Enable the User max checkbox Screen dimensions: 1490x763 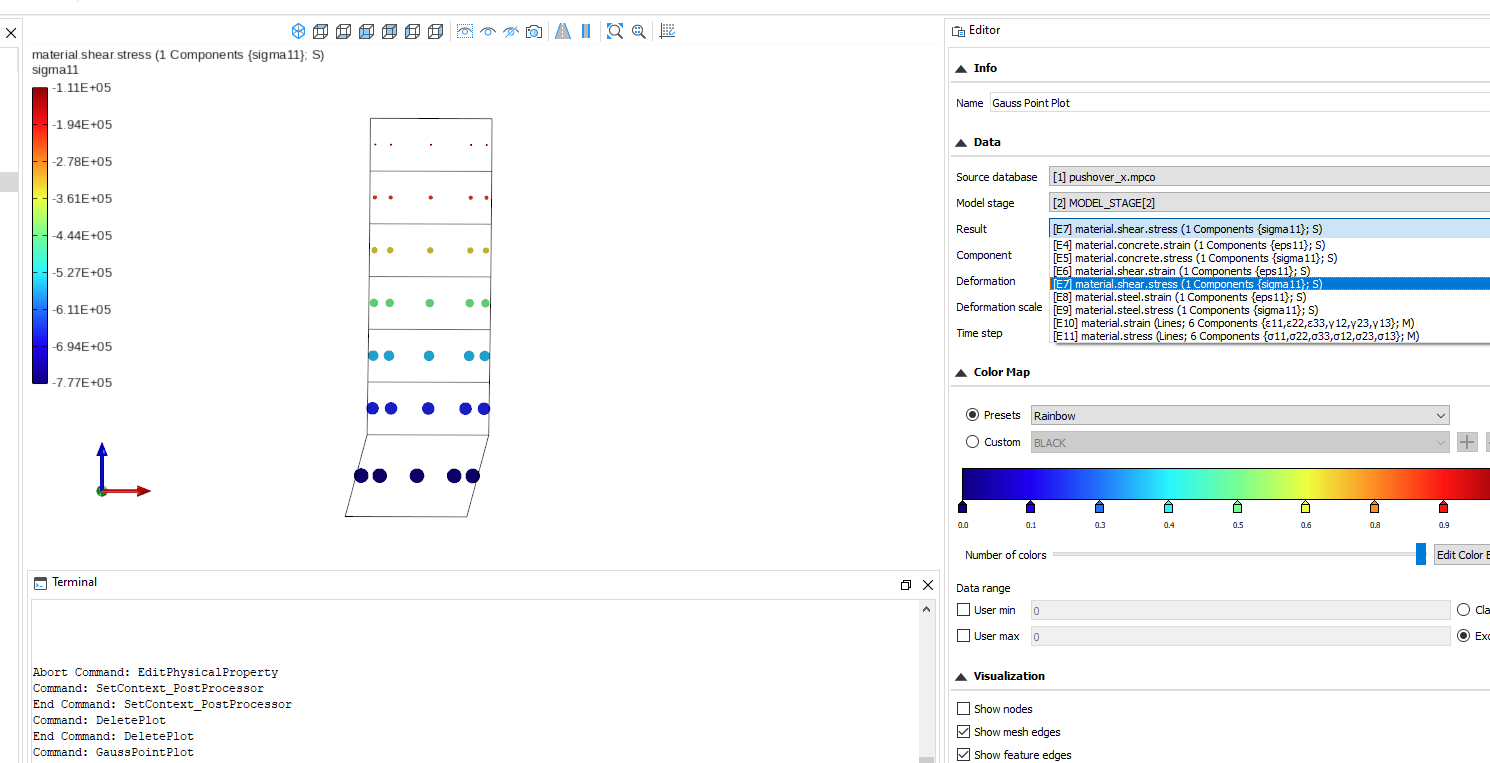point(964,636)
